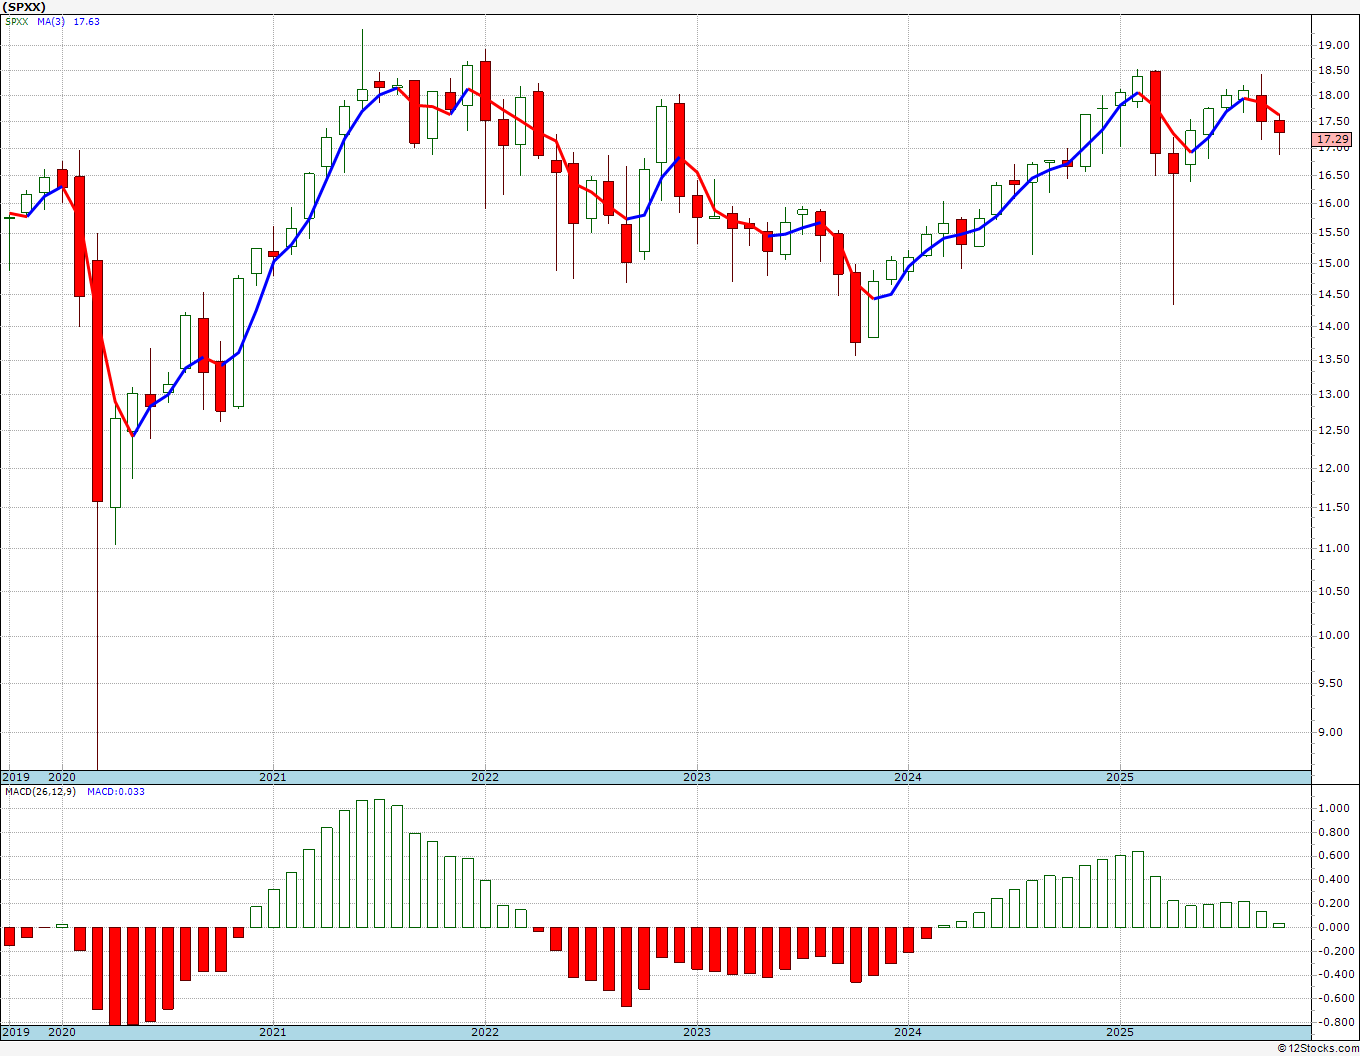This screenshot has height=1056, width=1360.
Task: Click 19.00 on the price axis
Action: tap(1332, 45)
